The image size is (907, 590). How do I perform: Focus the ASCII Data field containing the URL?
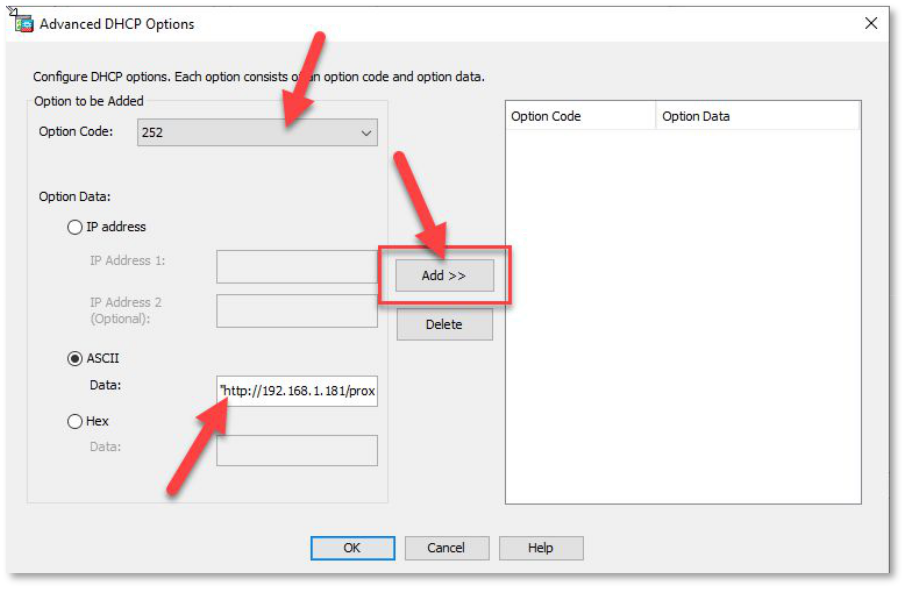pyautogui.click(x=296, y=391)
